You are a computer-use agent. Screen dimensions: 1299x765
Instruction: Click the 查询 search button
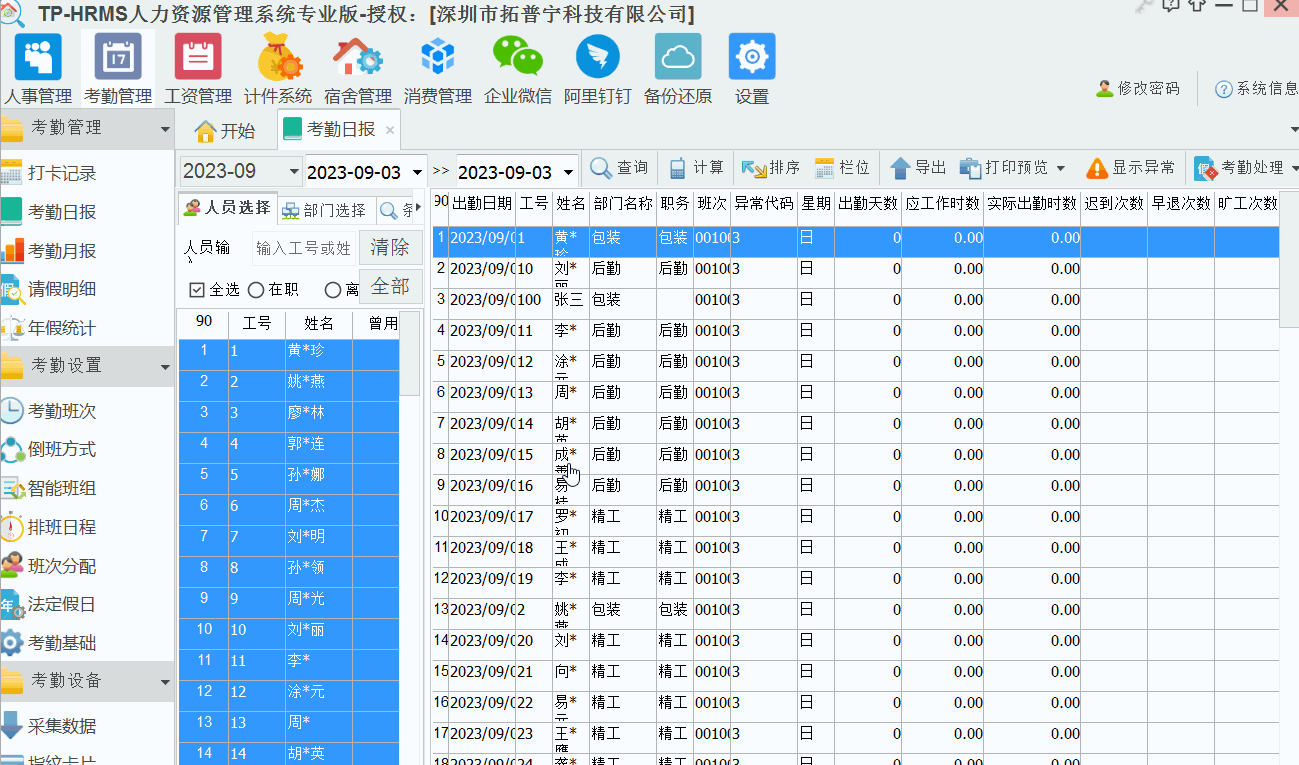click(x=620, y=168)
